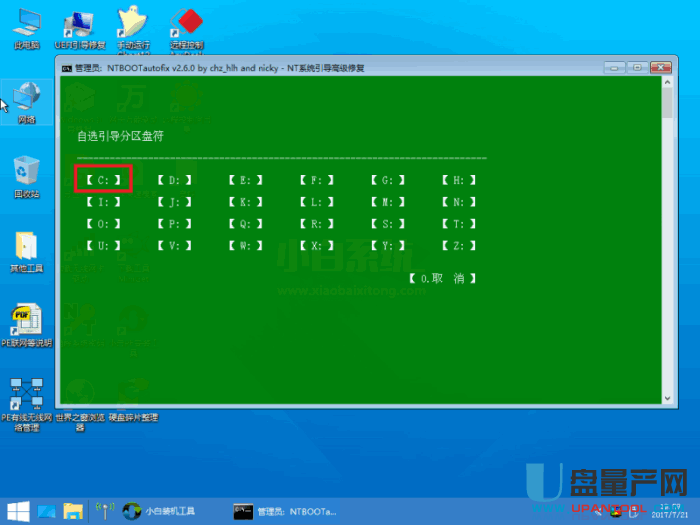Click the Windows Start button
Screen dimensions: 700x525
[15, 511]
